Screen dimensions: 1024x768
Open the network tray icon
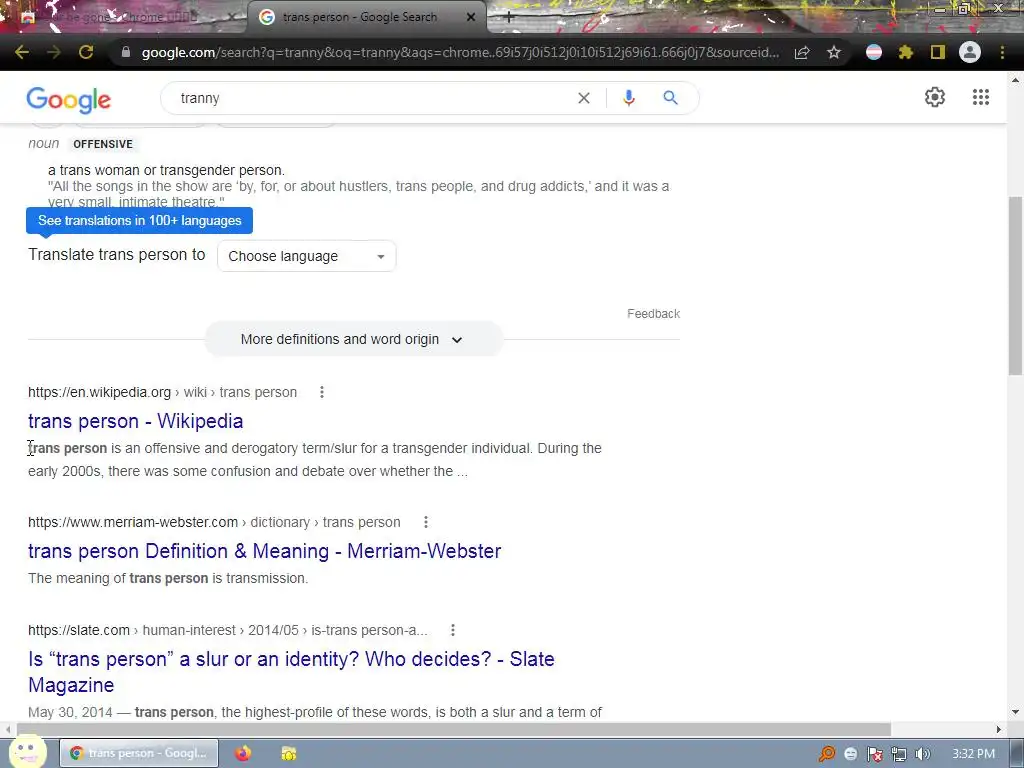pyautogui.click(x=899, y=754)
